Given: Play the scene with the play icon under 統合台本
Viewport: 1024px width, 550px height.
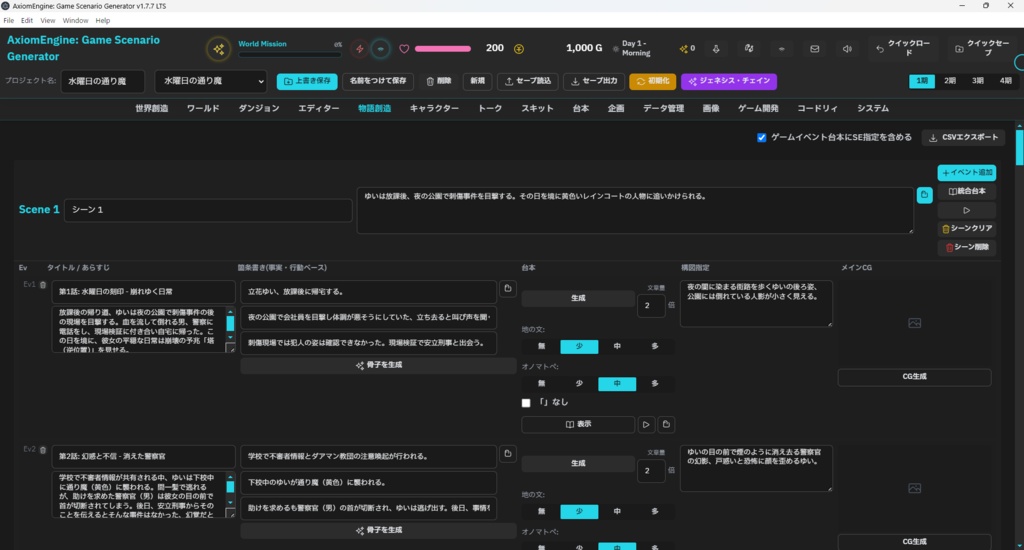Looking at the screenshot, I should (x=967, y=210).
